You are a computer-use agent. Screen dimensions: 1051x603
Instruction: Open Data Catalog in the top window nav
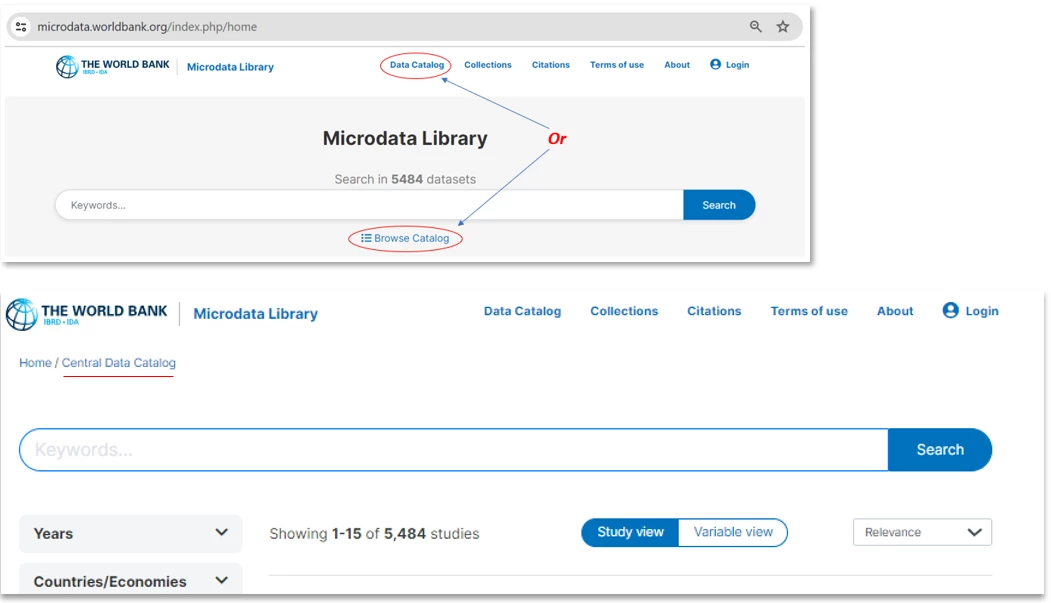(x=417, y=65)
